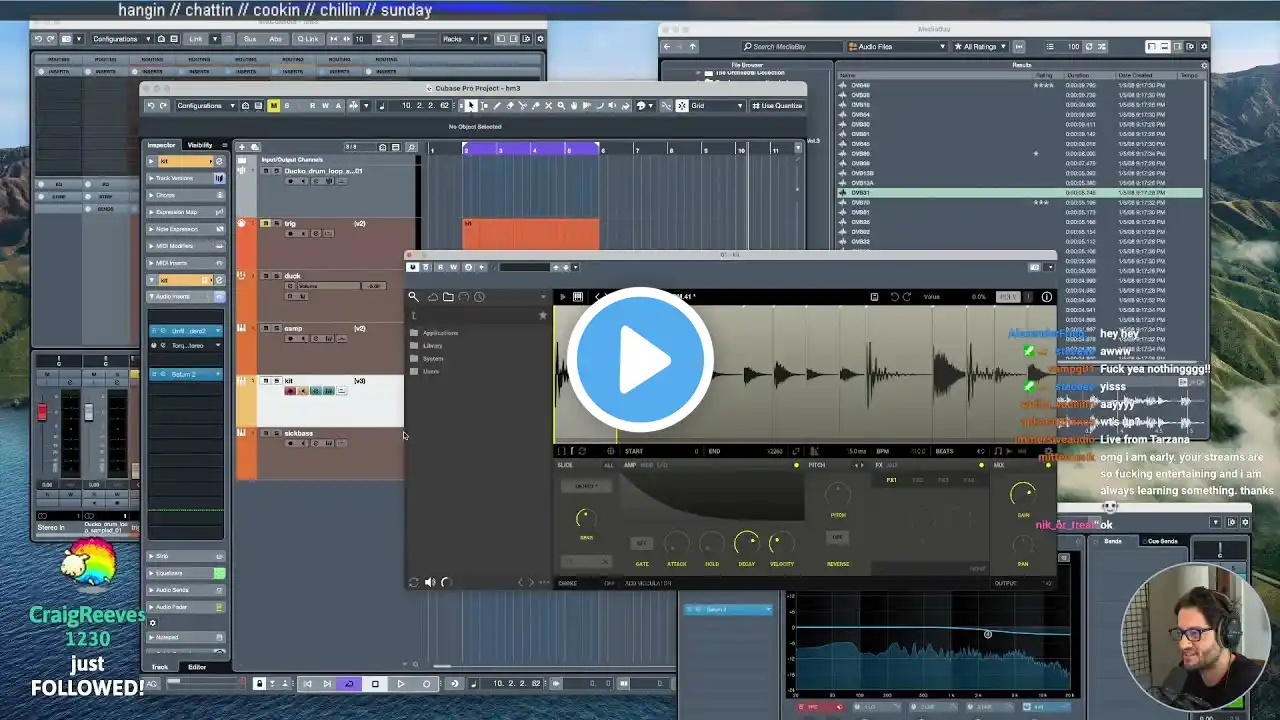Select the Zoom tool in Cubase toolbar
Image resolution: width=1280 pixels, height=720 pixels.
[560, 106]
